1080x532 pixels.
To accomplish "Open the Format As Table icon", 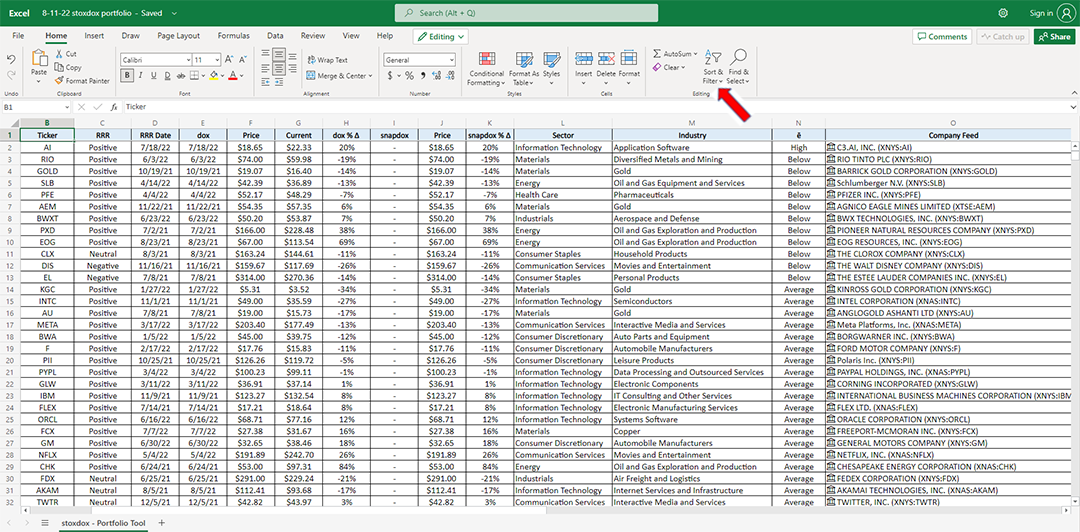I will [524, 59].
